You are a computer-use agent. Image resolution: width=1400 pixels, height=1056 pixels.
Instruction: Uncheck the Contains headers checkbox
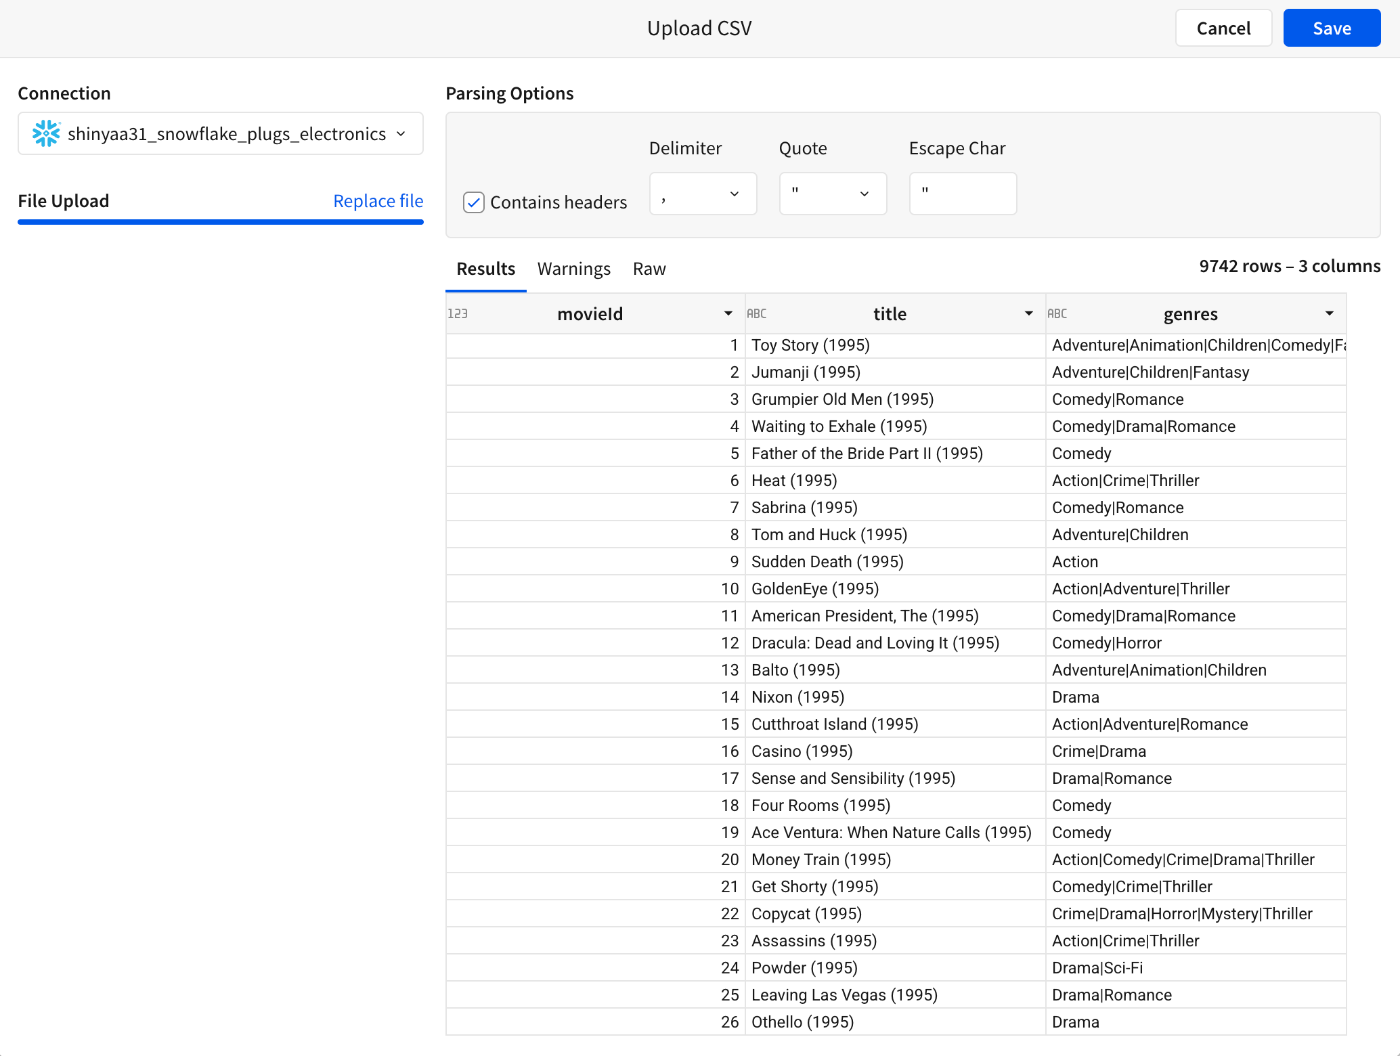474,202
